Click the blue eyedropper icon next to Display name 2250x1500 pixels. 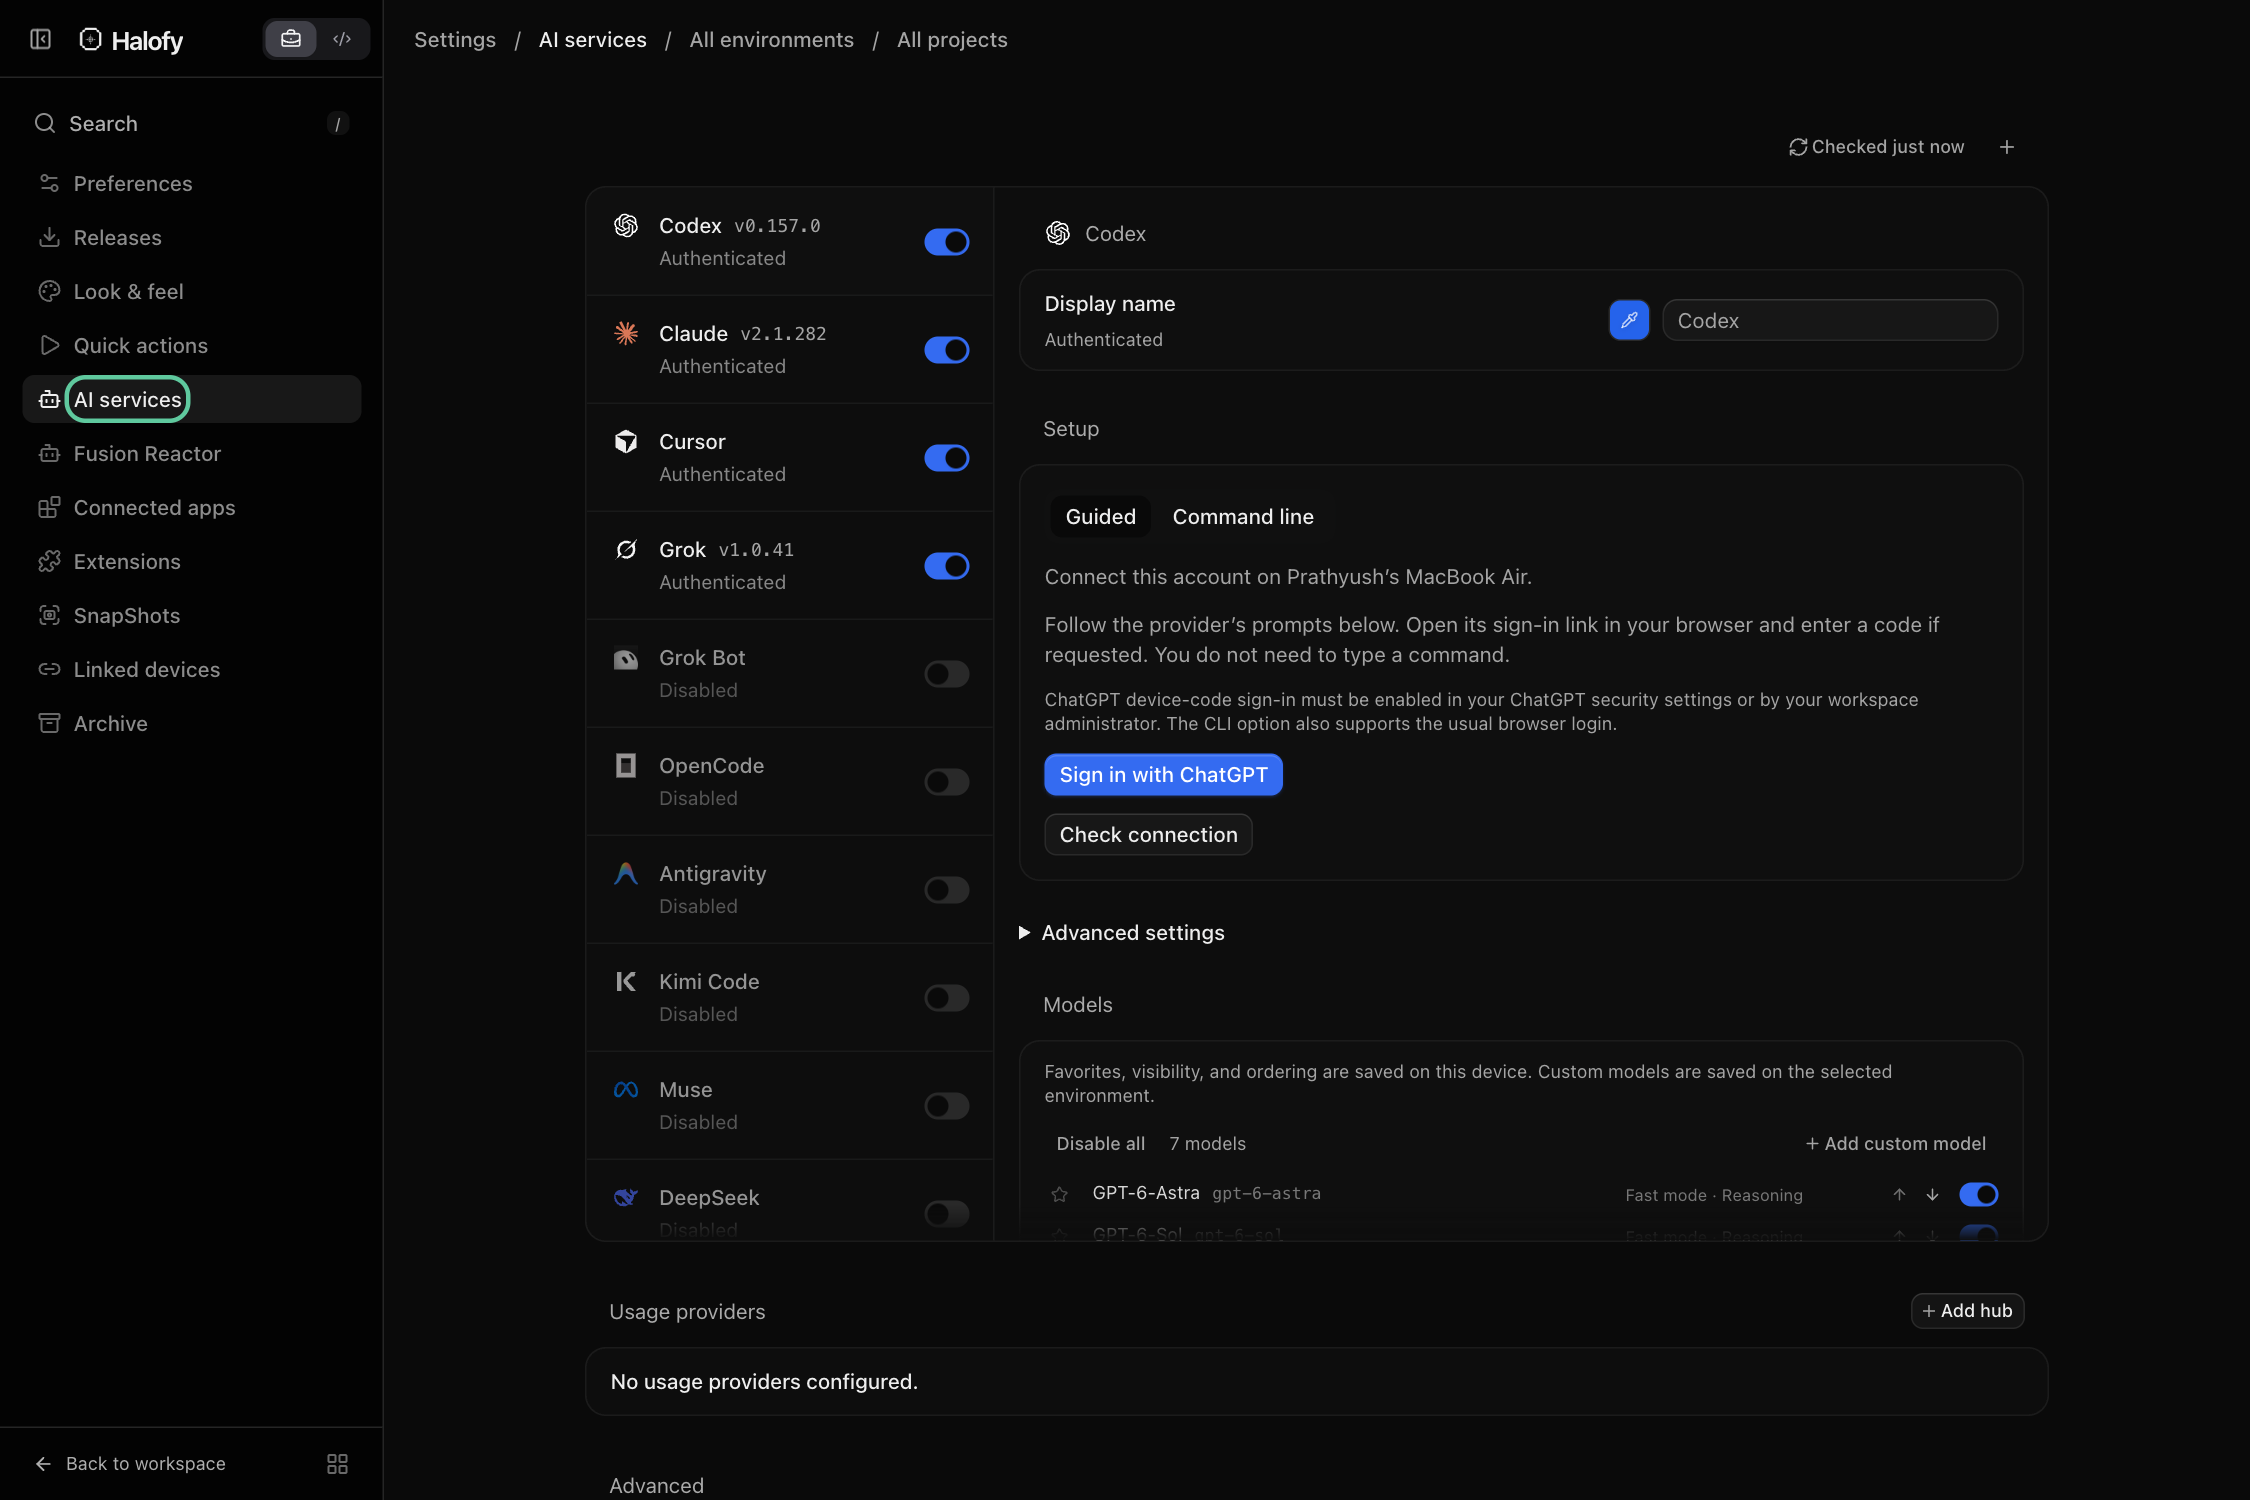pyautogui.click(x=1628, y=320)
